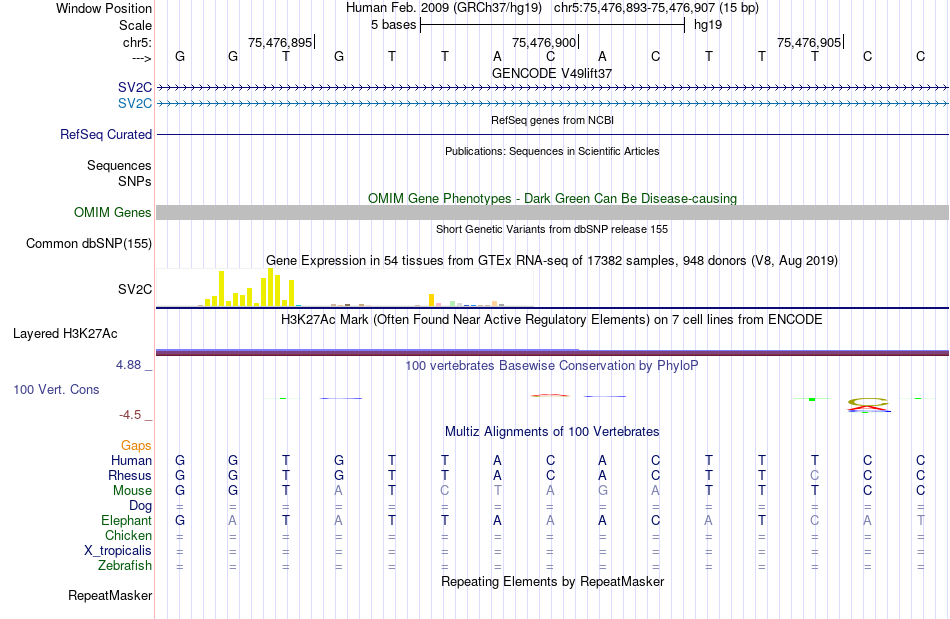Select the chr5: ruler label

point(137,42)
